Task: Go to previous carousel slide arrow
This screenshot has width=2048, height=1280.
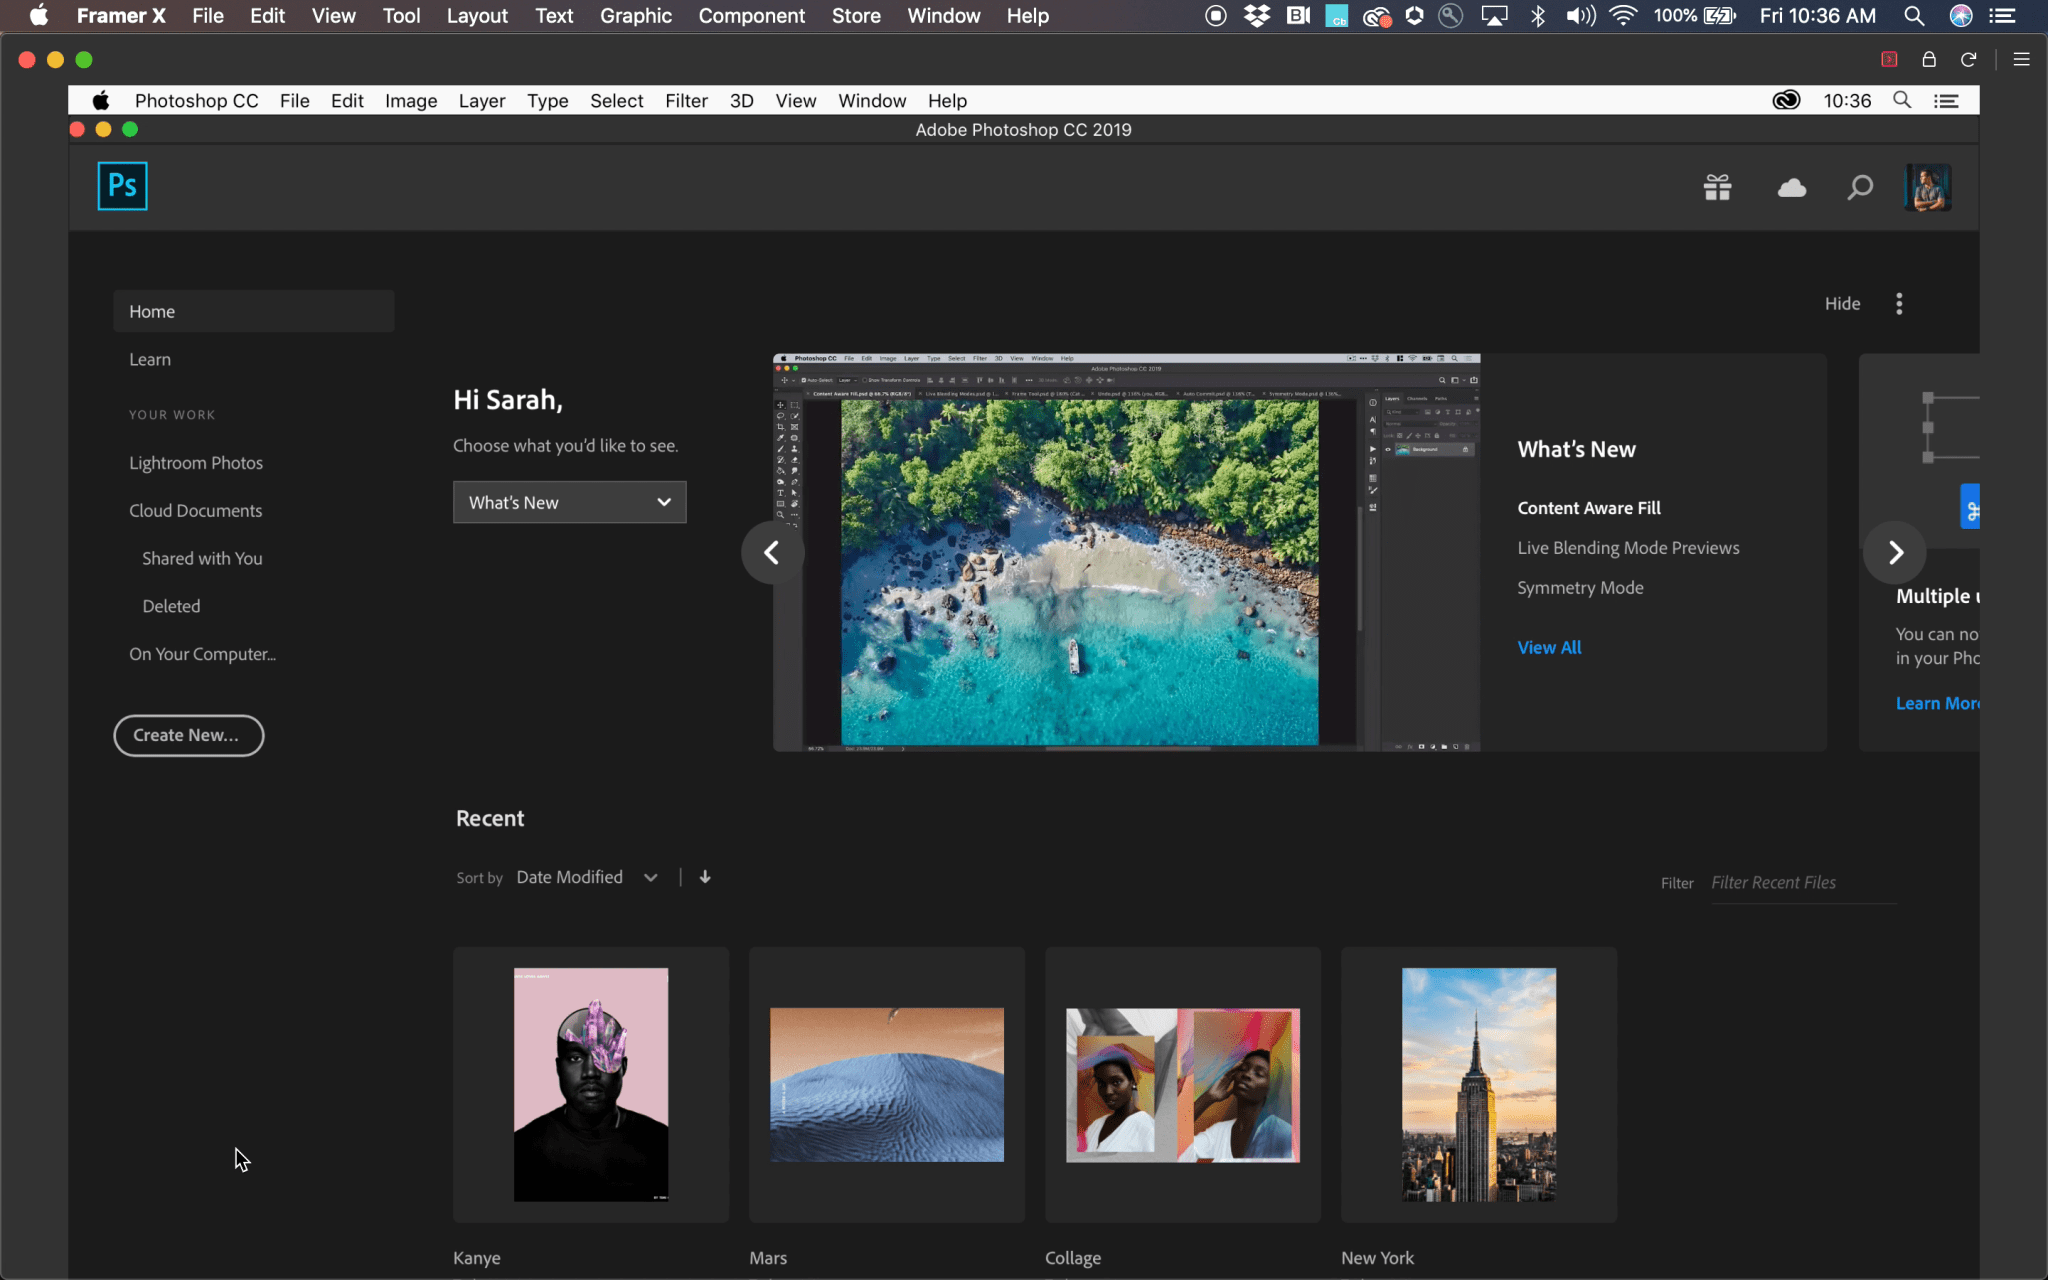Action: point(772,552)
